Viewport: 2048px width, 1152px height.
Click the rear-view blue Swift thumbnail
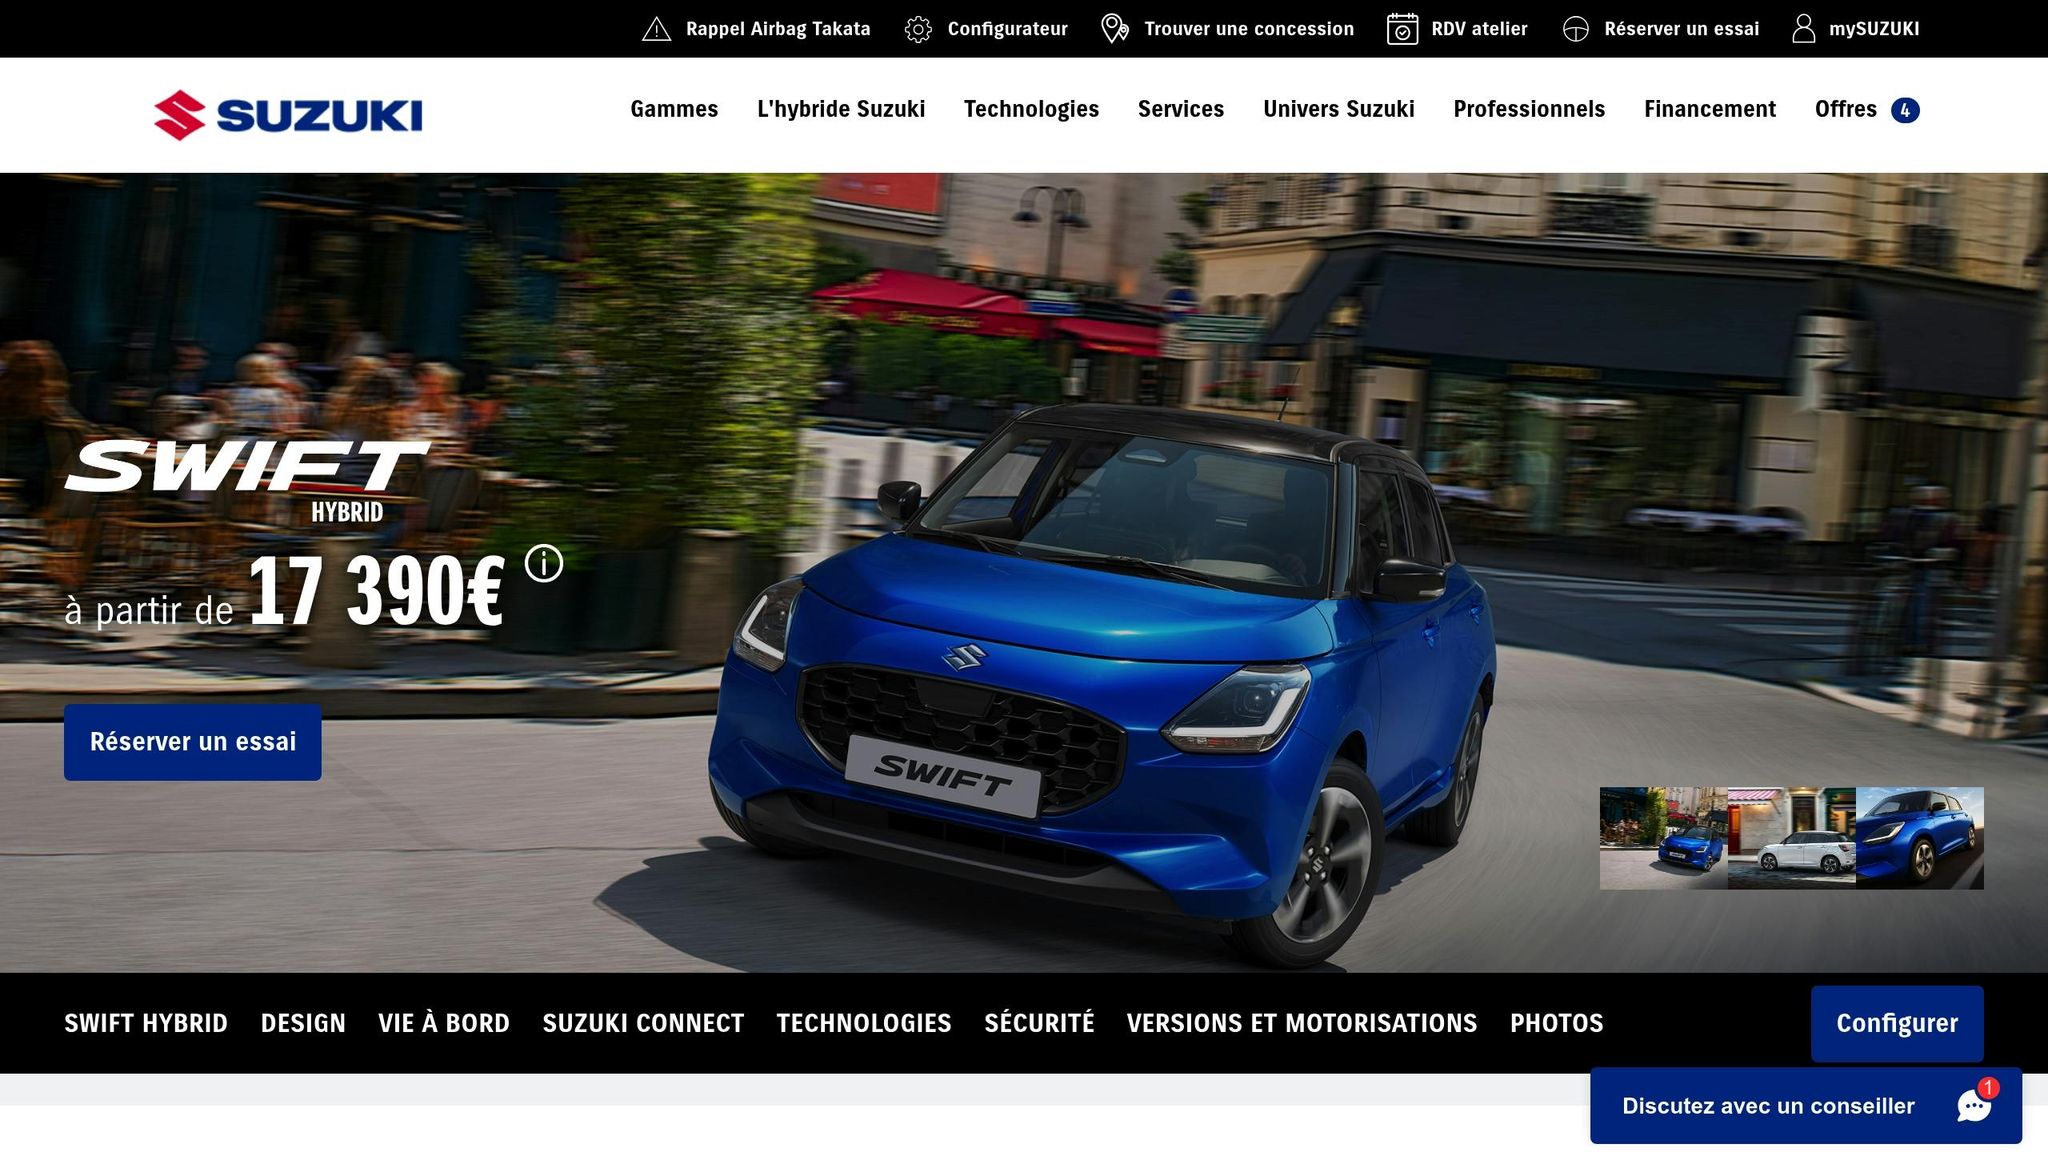click(x=1920, y=838)
